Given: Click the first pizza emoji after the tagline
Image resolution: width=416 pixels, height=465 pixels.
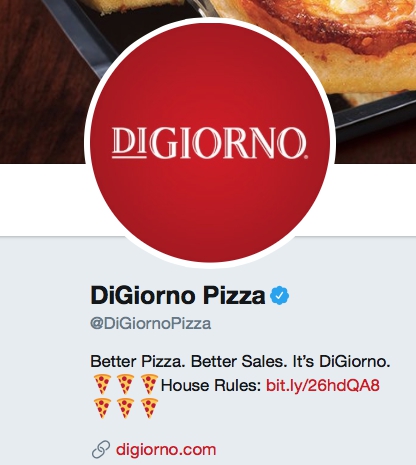Looking at the screenshot, I should tap(102, 384).
